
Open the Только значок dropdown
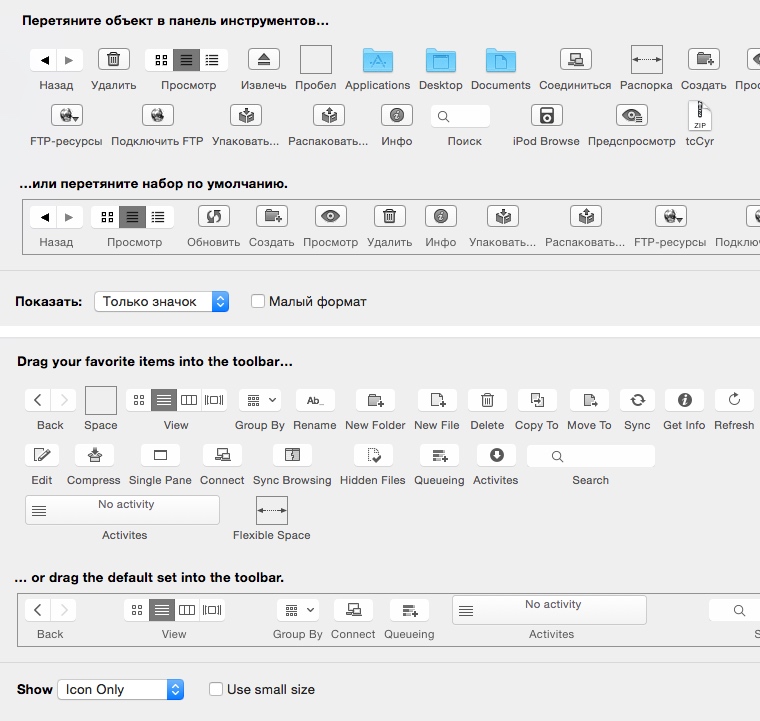click(x=161, y=301)
